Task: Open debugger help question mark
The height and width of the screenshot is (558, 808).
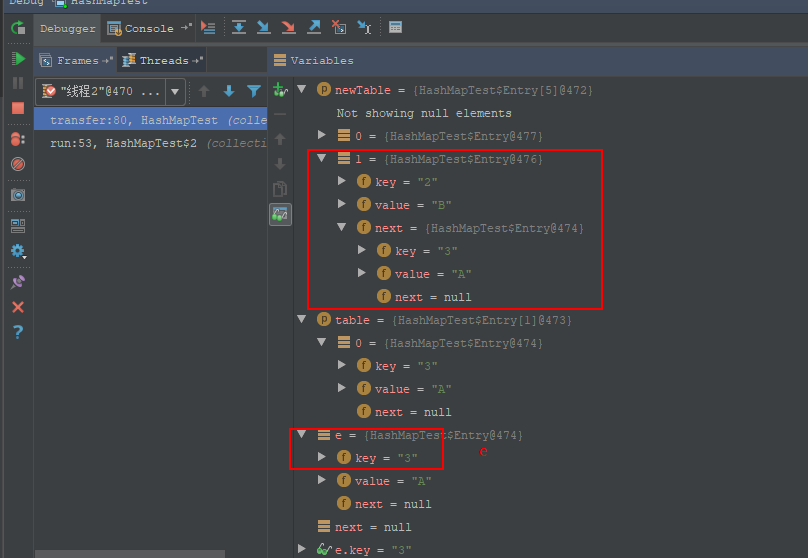Action: 18,332
